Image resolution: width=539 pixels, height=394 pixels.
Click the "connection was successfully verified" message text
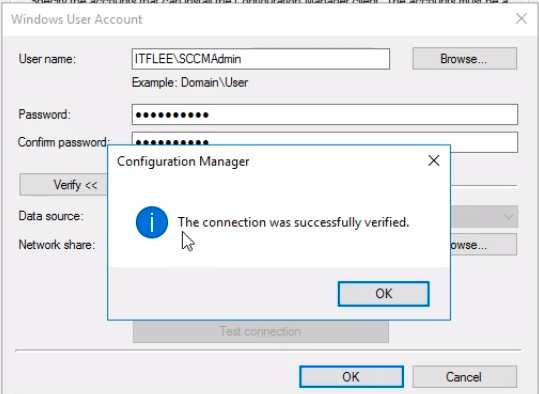pyautogui.click(x=294, y=222)
